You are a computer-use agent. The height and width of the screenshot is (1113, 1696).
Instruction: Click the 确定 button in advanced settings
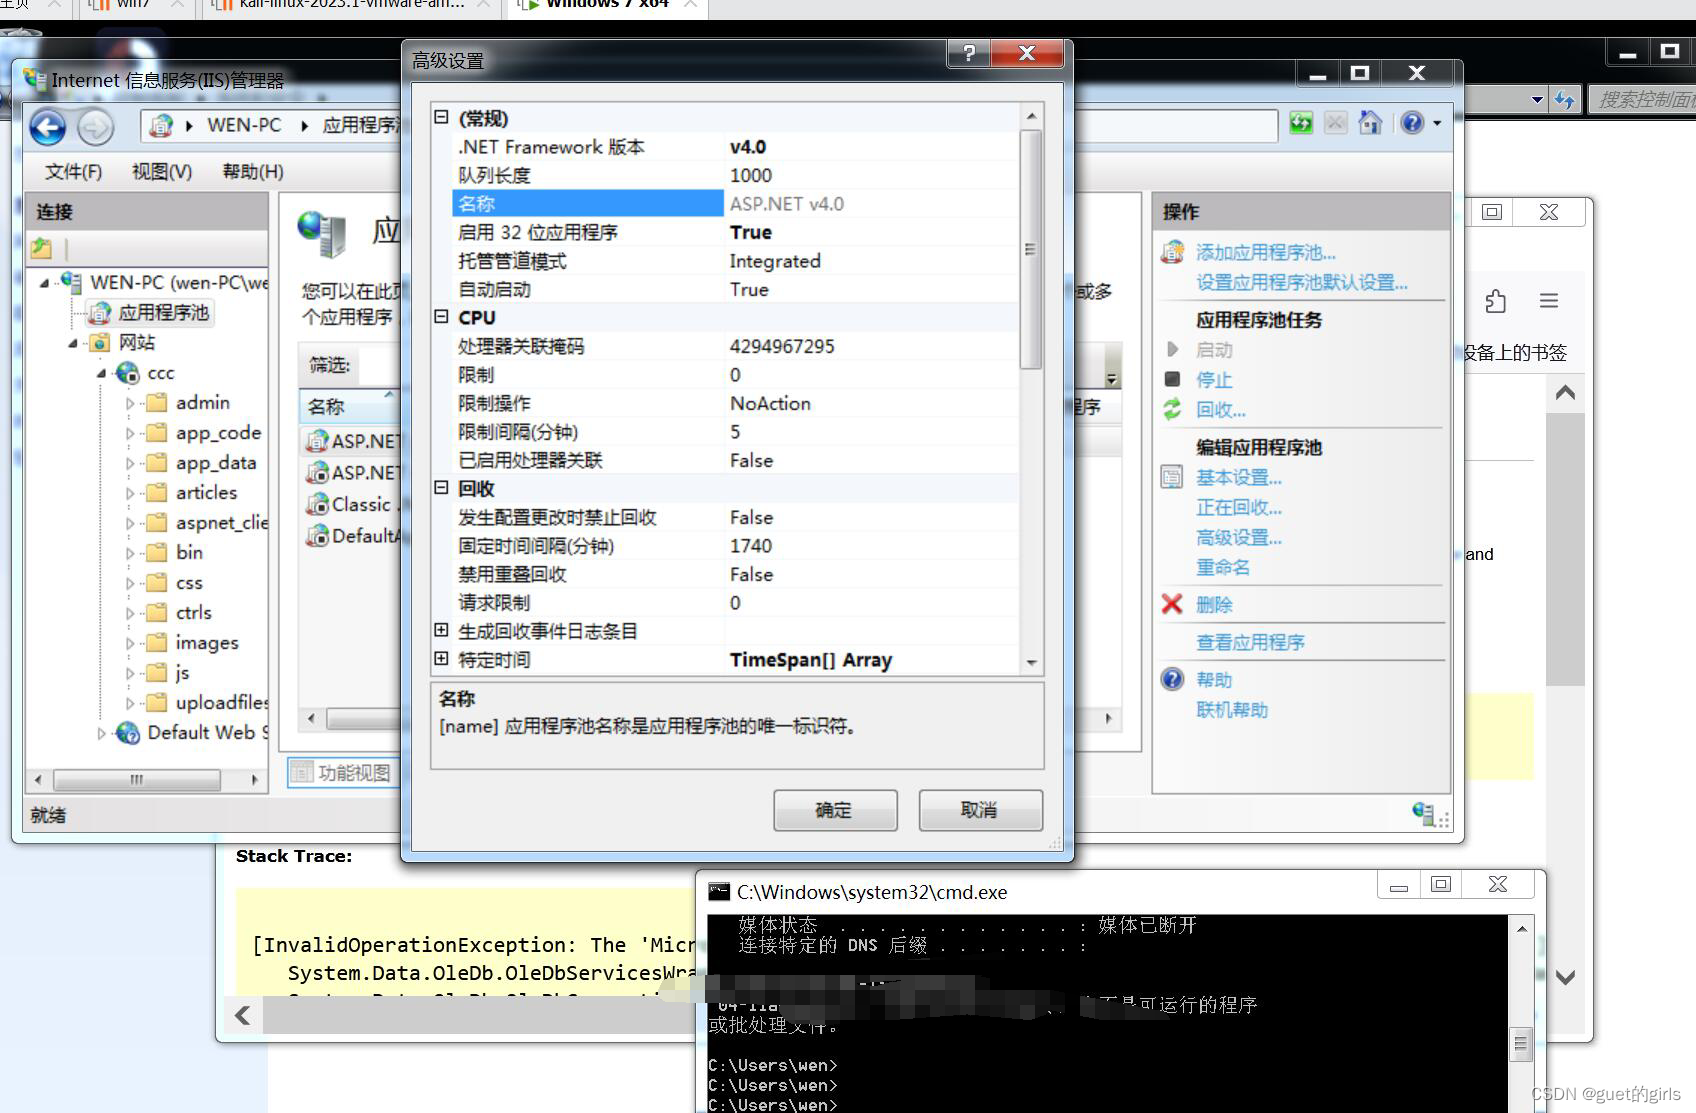click(x=835, y=810)
